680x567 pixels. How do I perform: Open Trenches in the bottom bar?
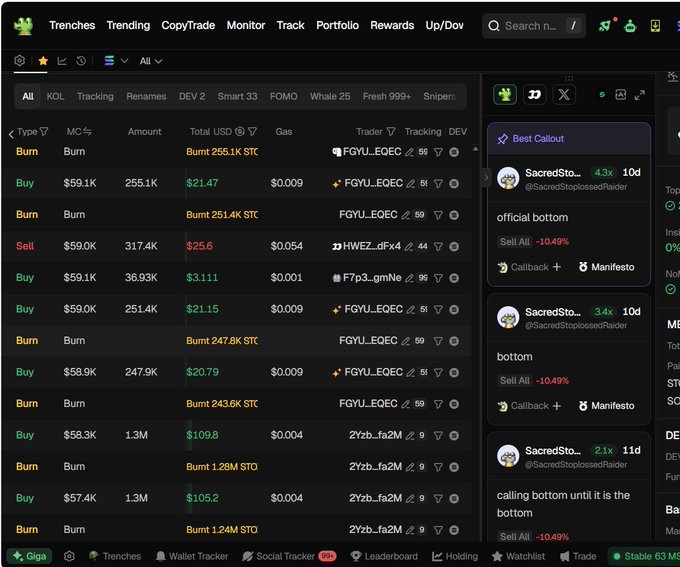click(x=115, y=556)
